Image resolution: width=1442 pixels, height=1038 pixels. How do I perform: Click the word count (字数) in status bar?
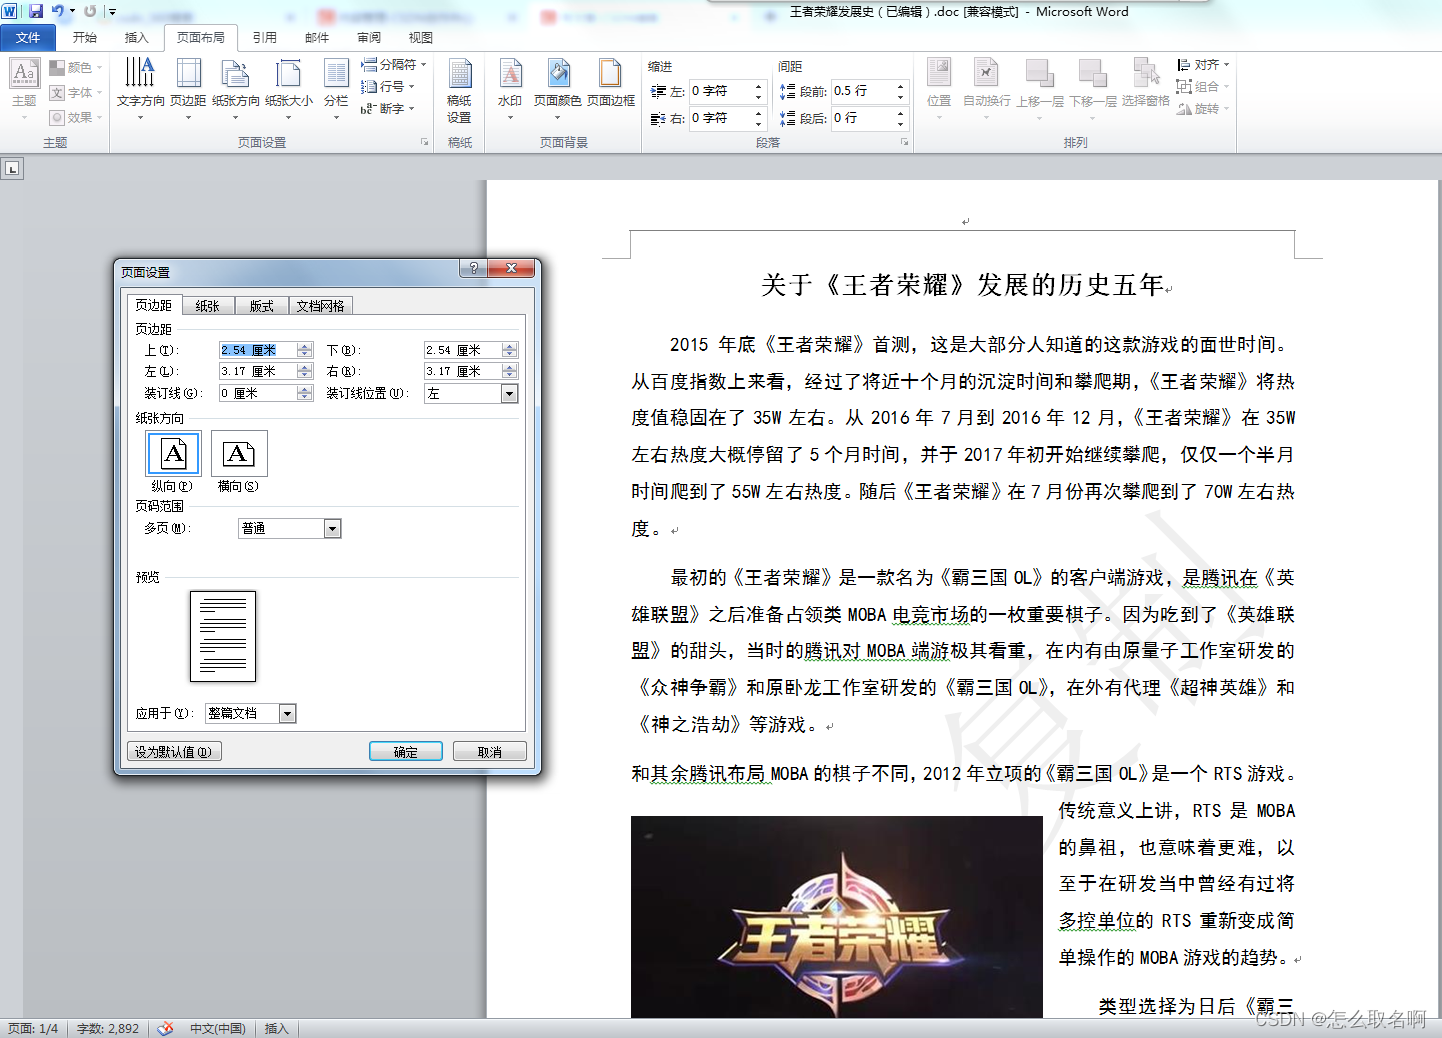pyautogui.click(x=108, y=1028)
